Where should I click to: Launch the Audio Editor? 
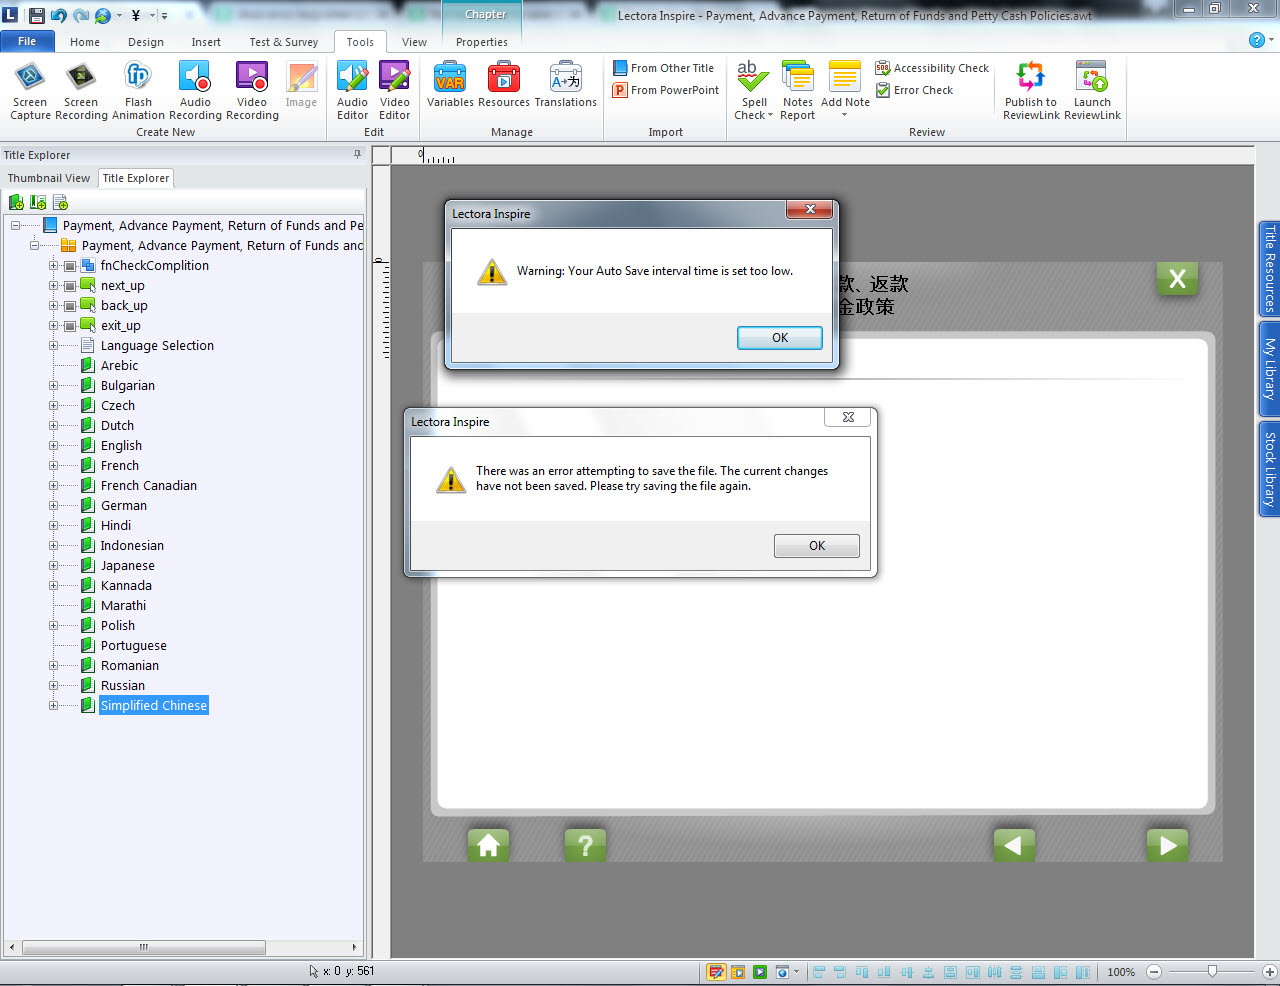[352, 91]
